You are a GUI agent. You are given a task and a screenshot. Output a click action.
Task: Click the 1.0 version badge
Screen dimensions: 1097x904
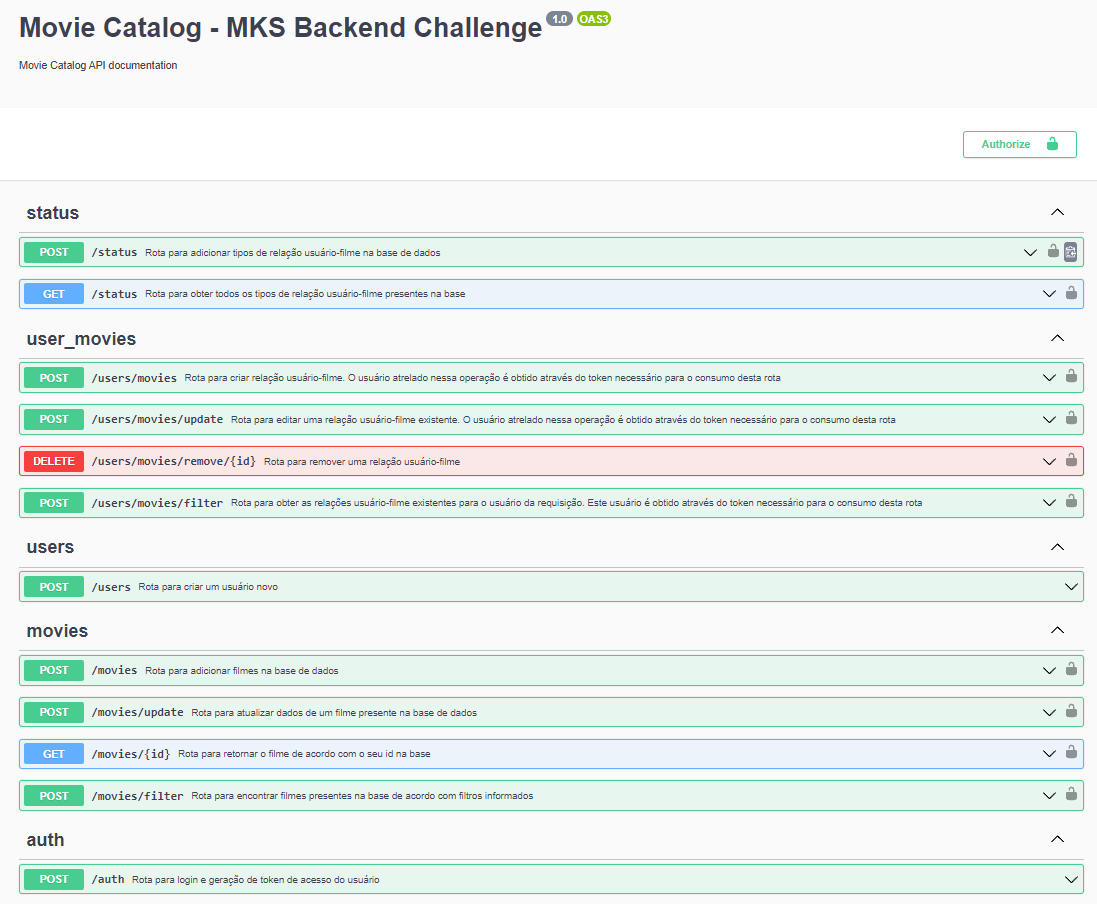click(558, 17)
